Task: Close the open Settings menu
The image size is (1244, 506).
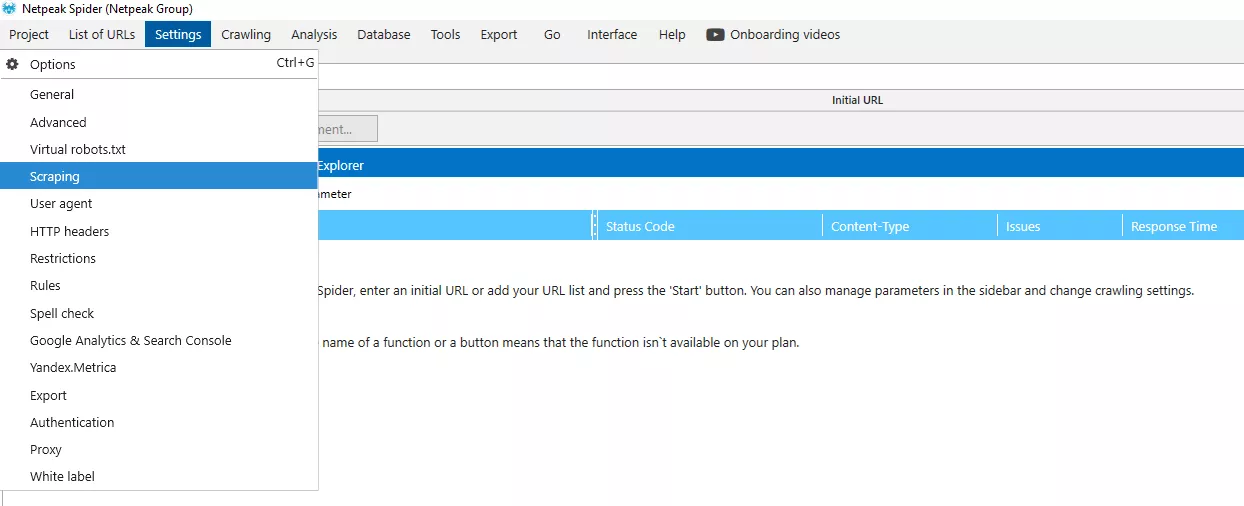Action: 178,34
